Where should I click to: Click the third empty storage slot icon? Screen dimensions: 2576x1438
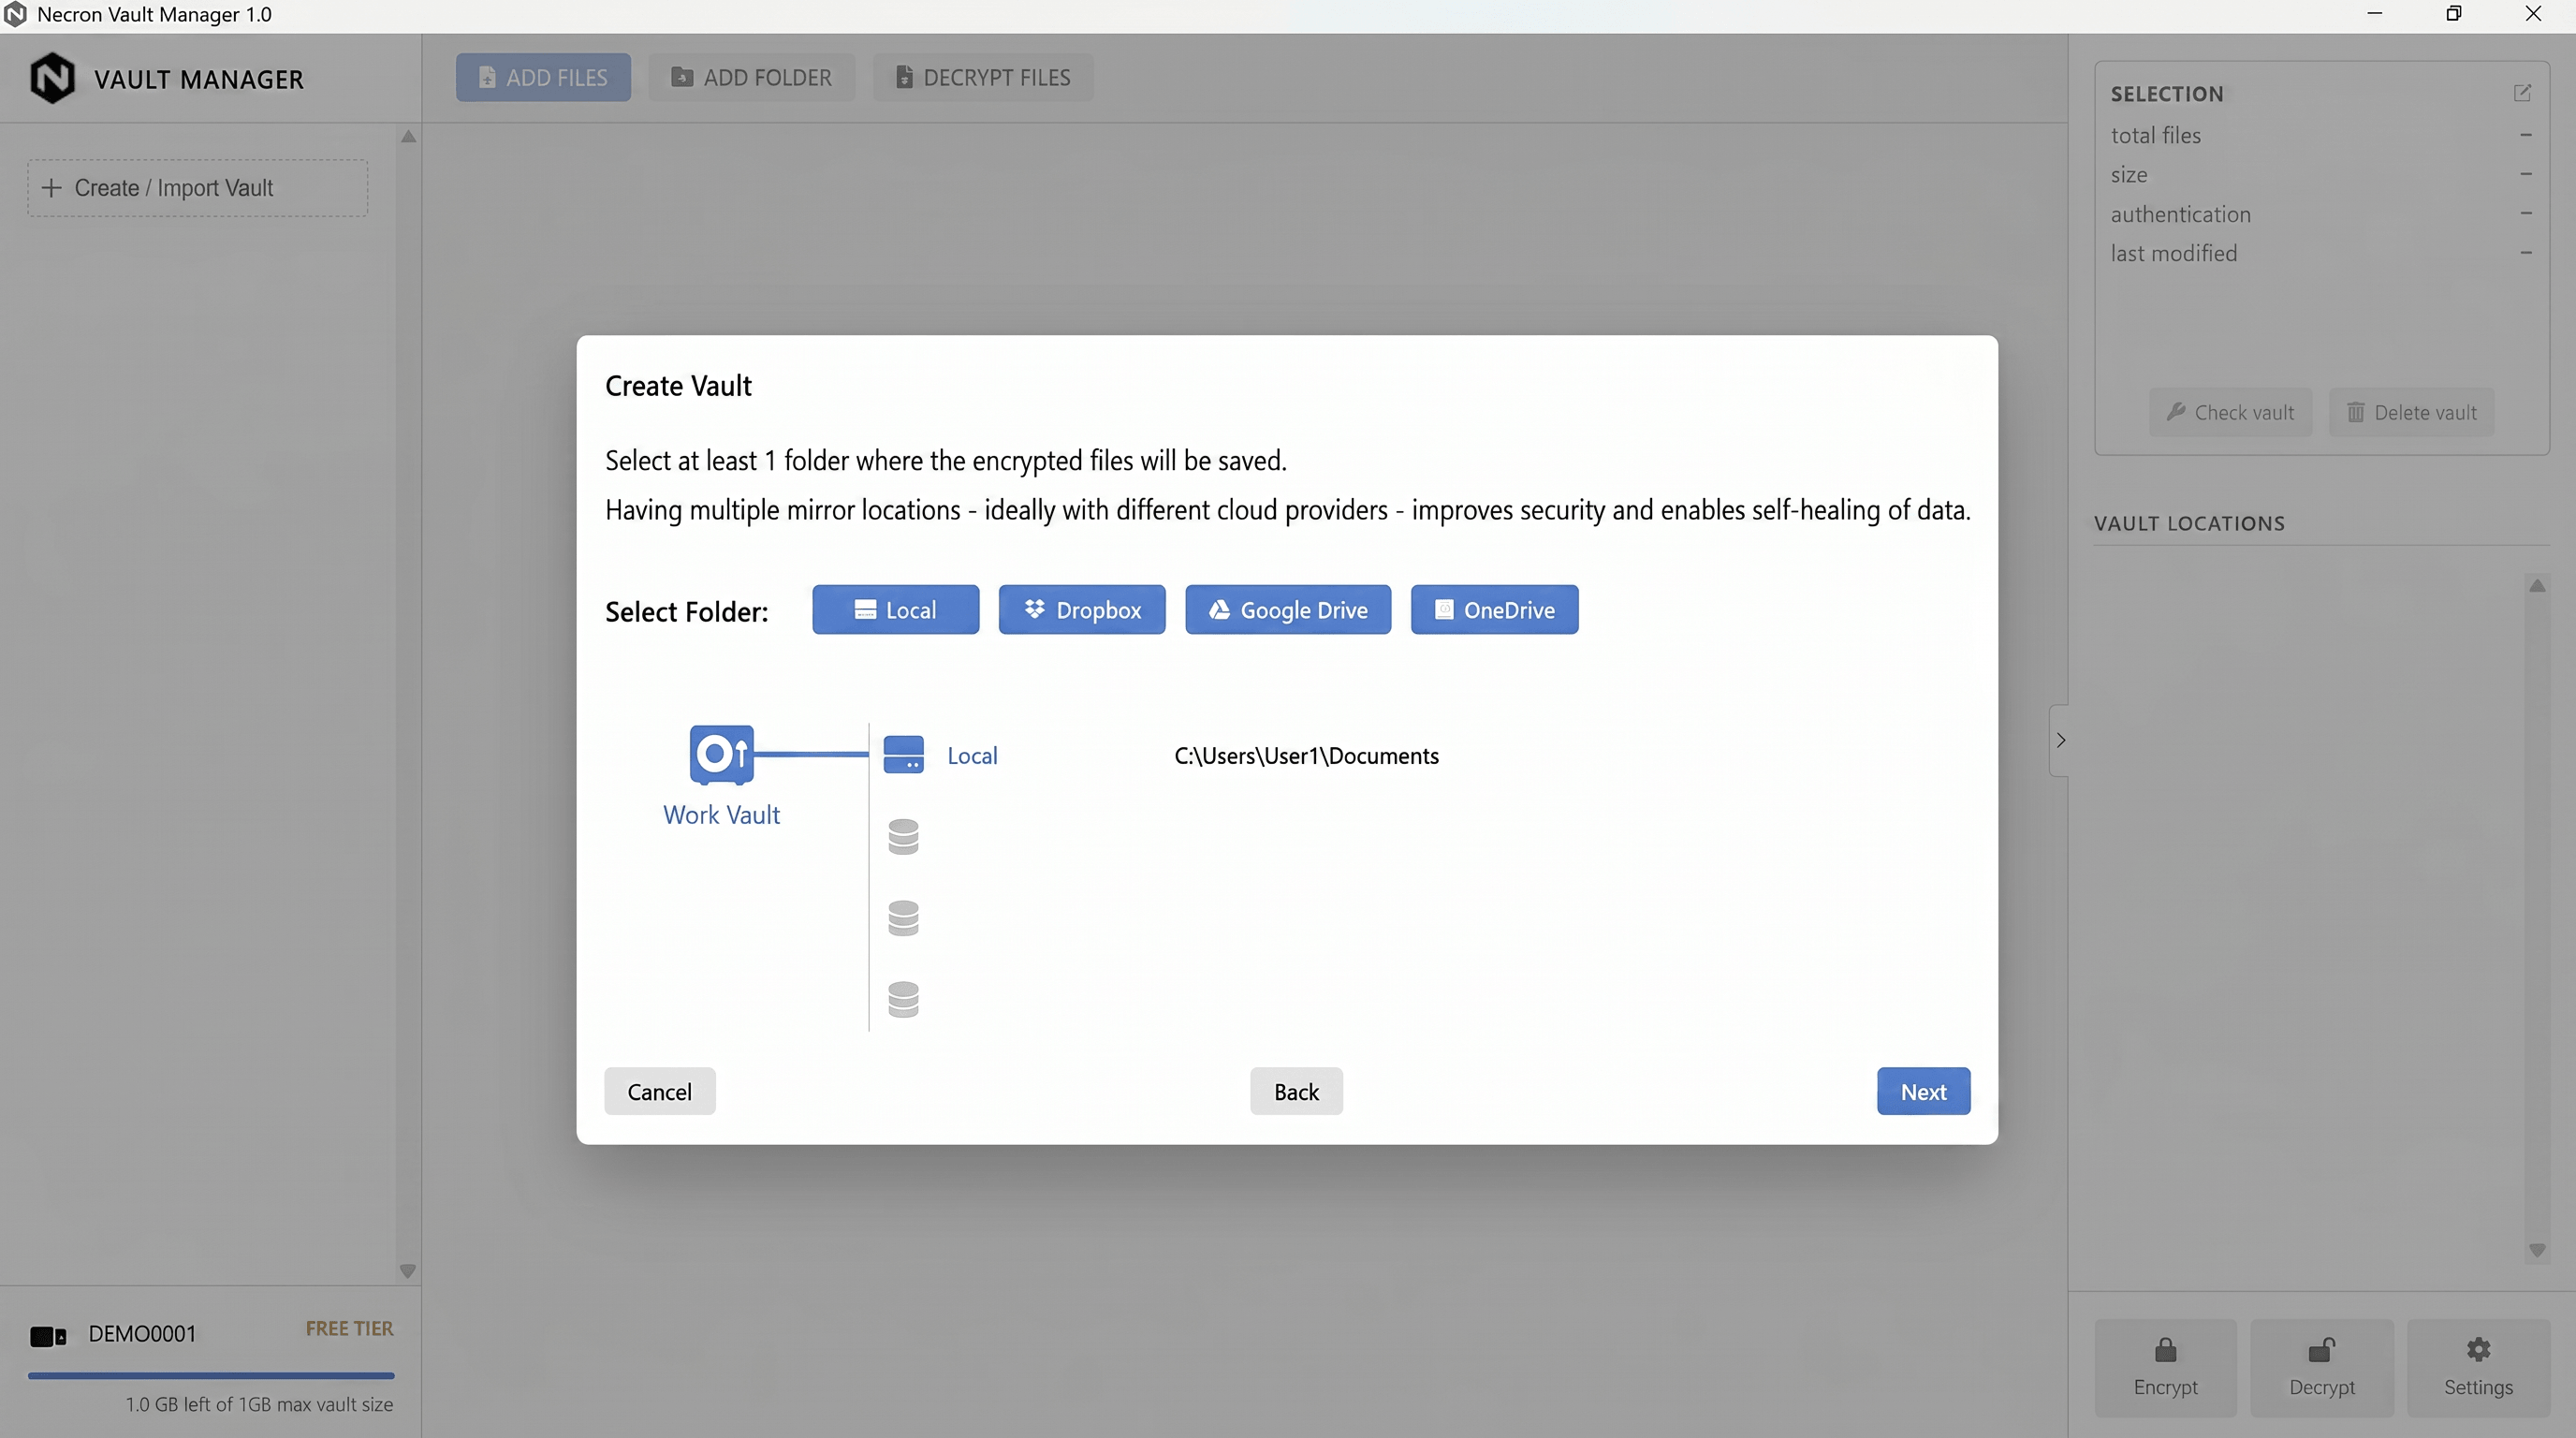pyautogui.click(x=903, y=918)
